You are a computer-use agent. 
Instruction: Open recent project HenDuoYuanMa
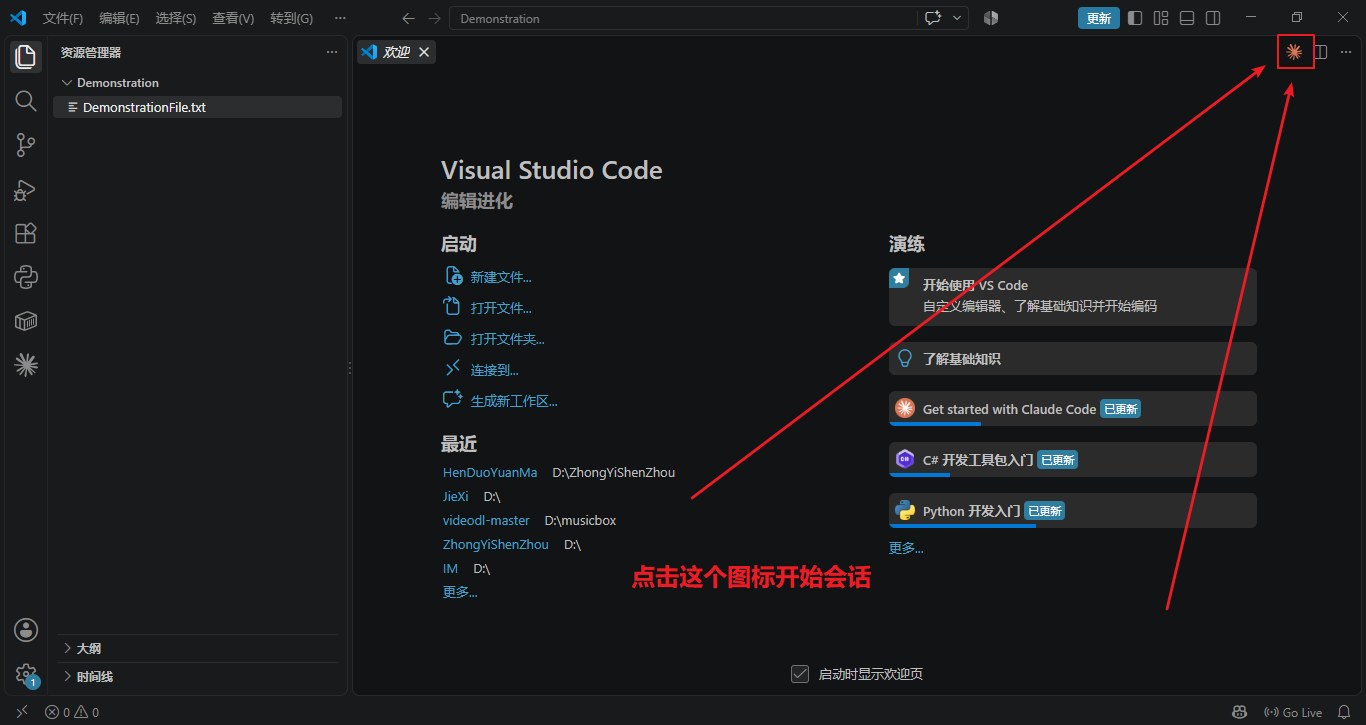[490, 472]
